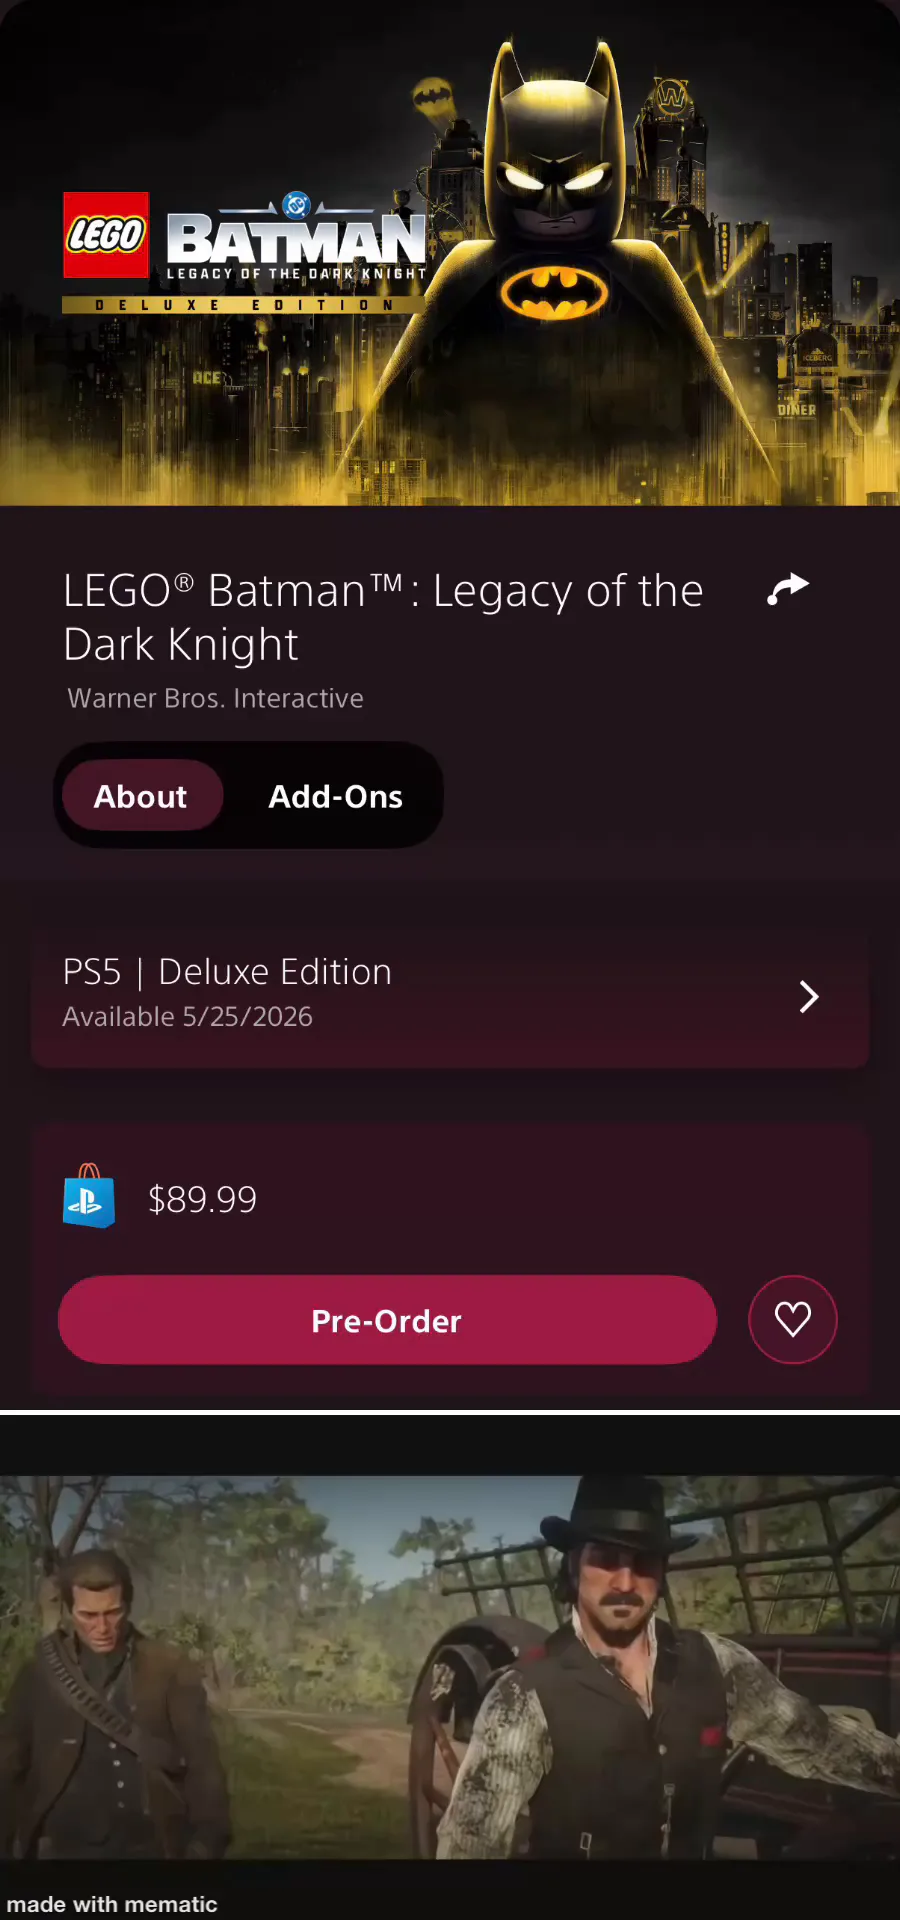Switch to the Add-Ons tab
Image resolution: width=900 pixels, height=1920 pixels.
click(335, 796)
